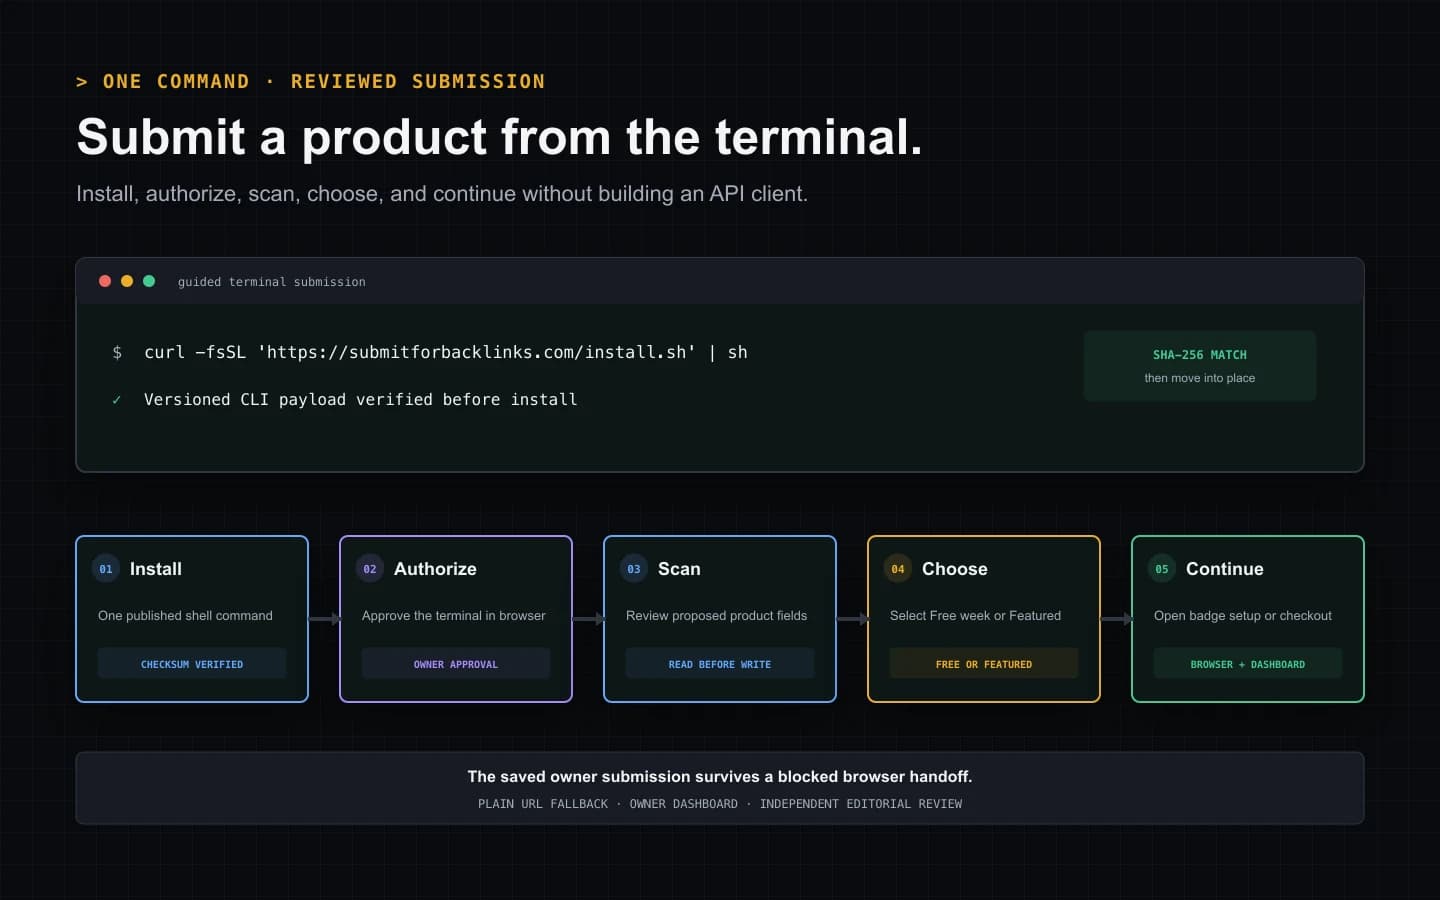Click the READ BEFORE WRITE tag
This screenshot has height=900, width=1440.
pos(720,664)
